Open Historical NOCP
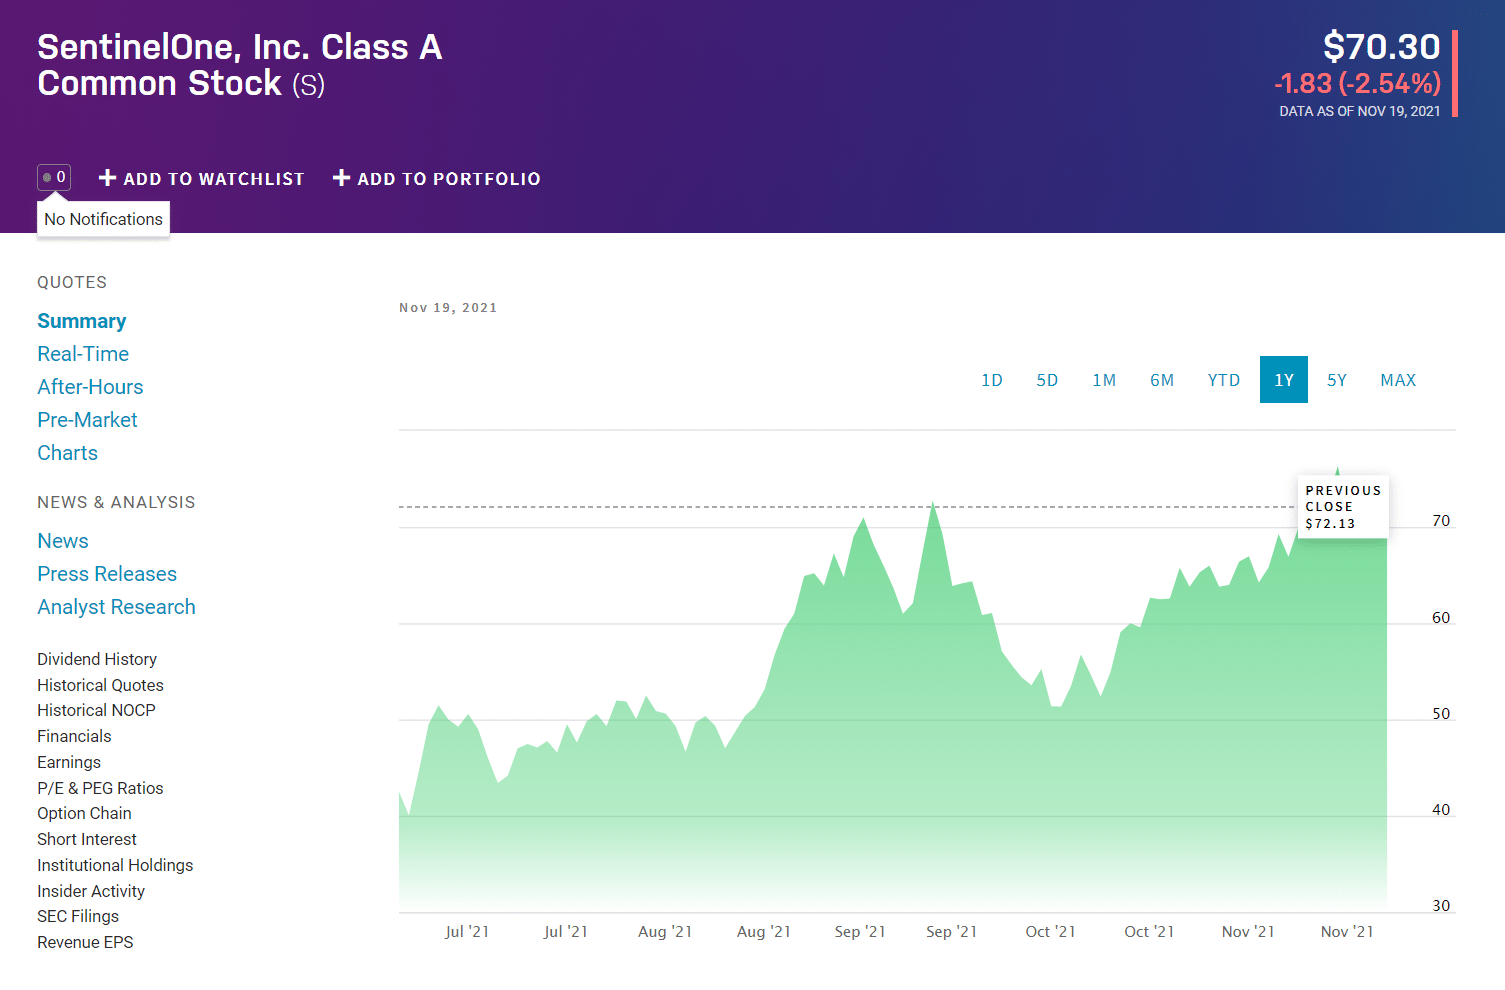1505x990 pixels. (96, 710)
